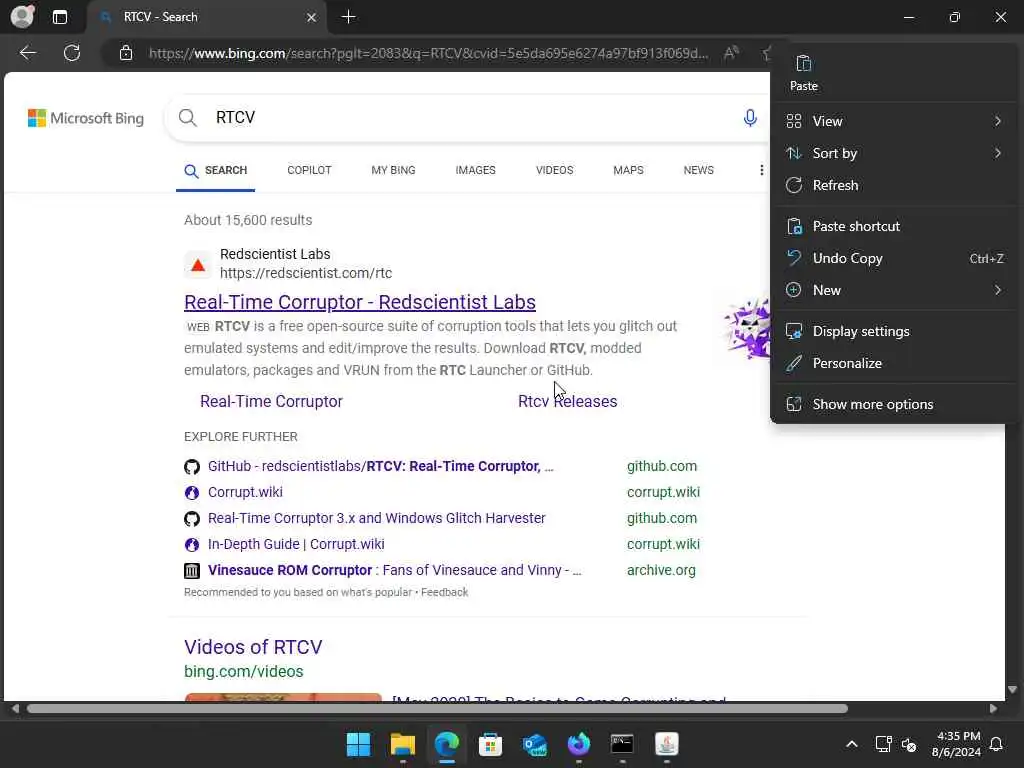1024x768 pixels.
Task: Click the horizontal scrollbar thumb
Action: point(437,709)
